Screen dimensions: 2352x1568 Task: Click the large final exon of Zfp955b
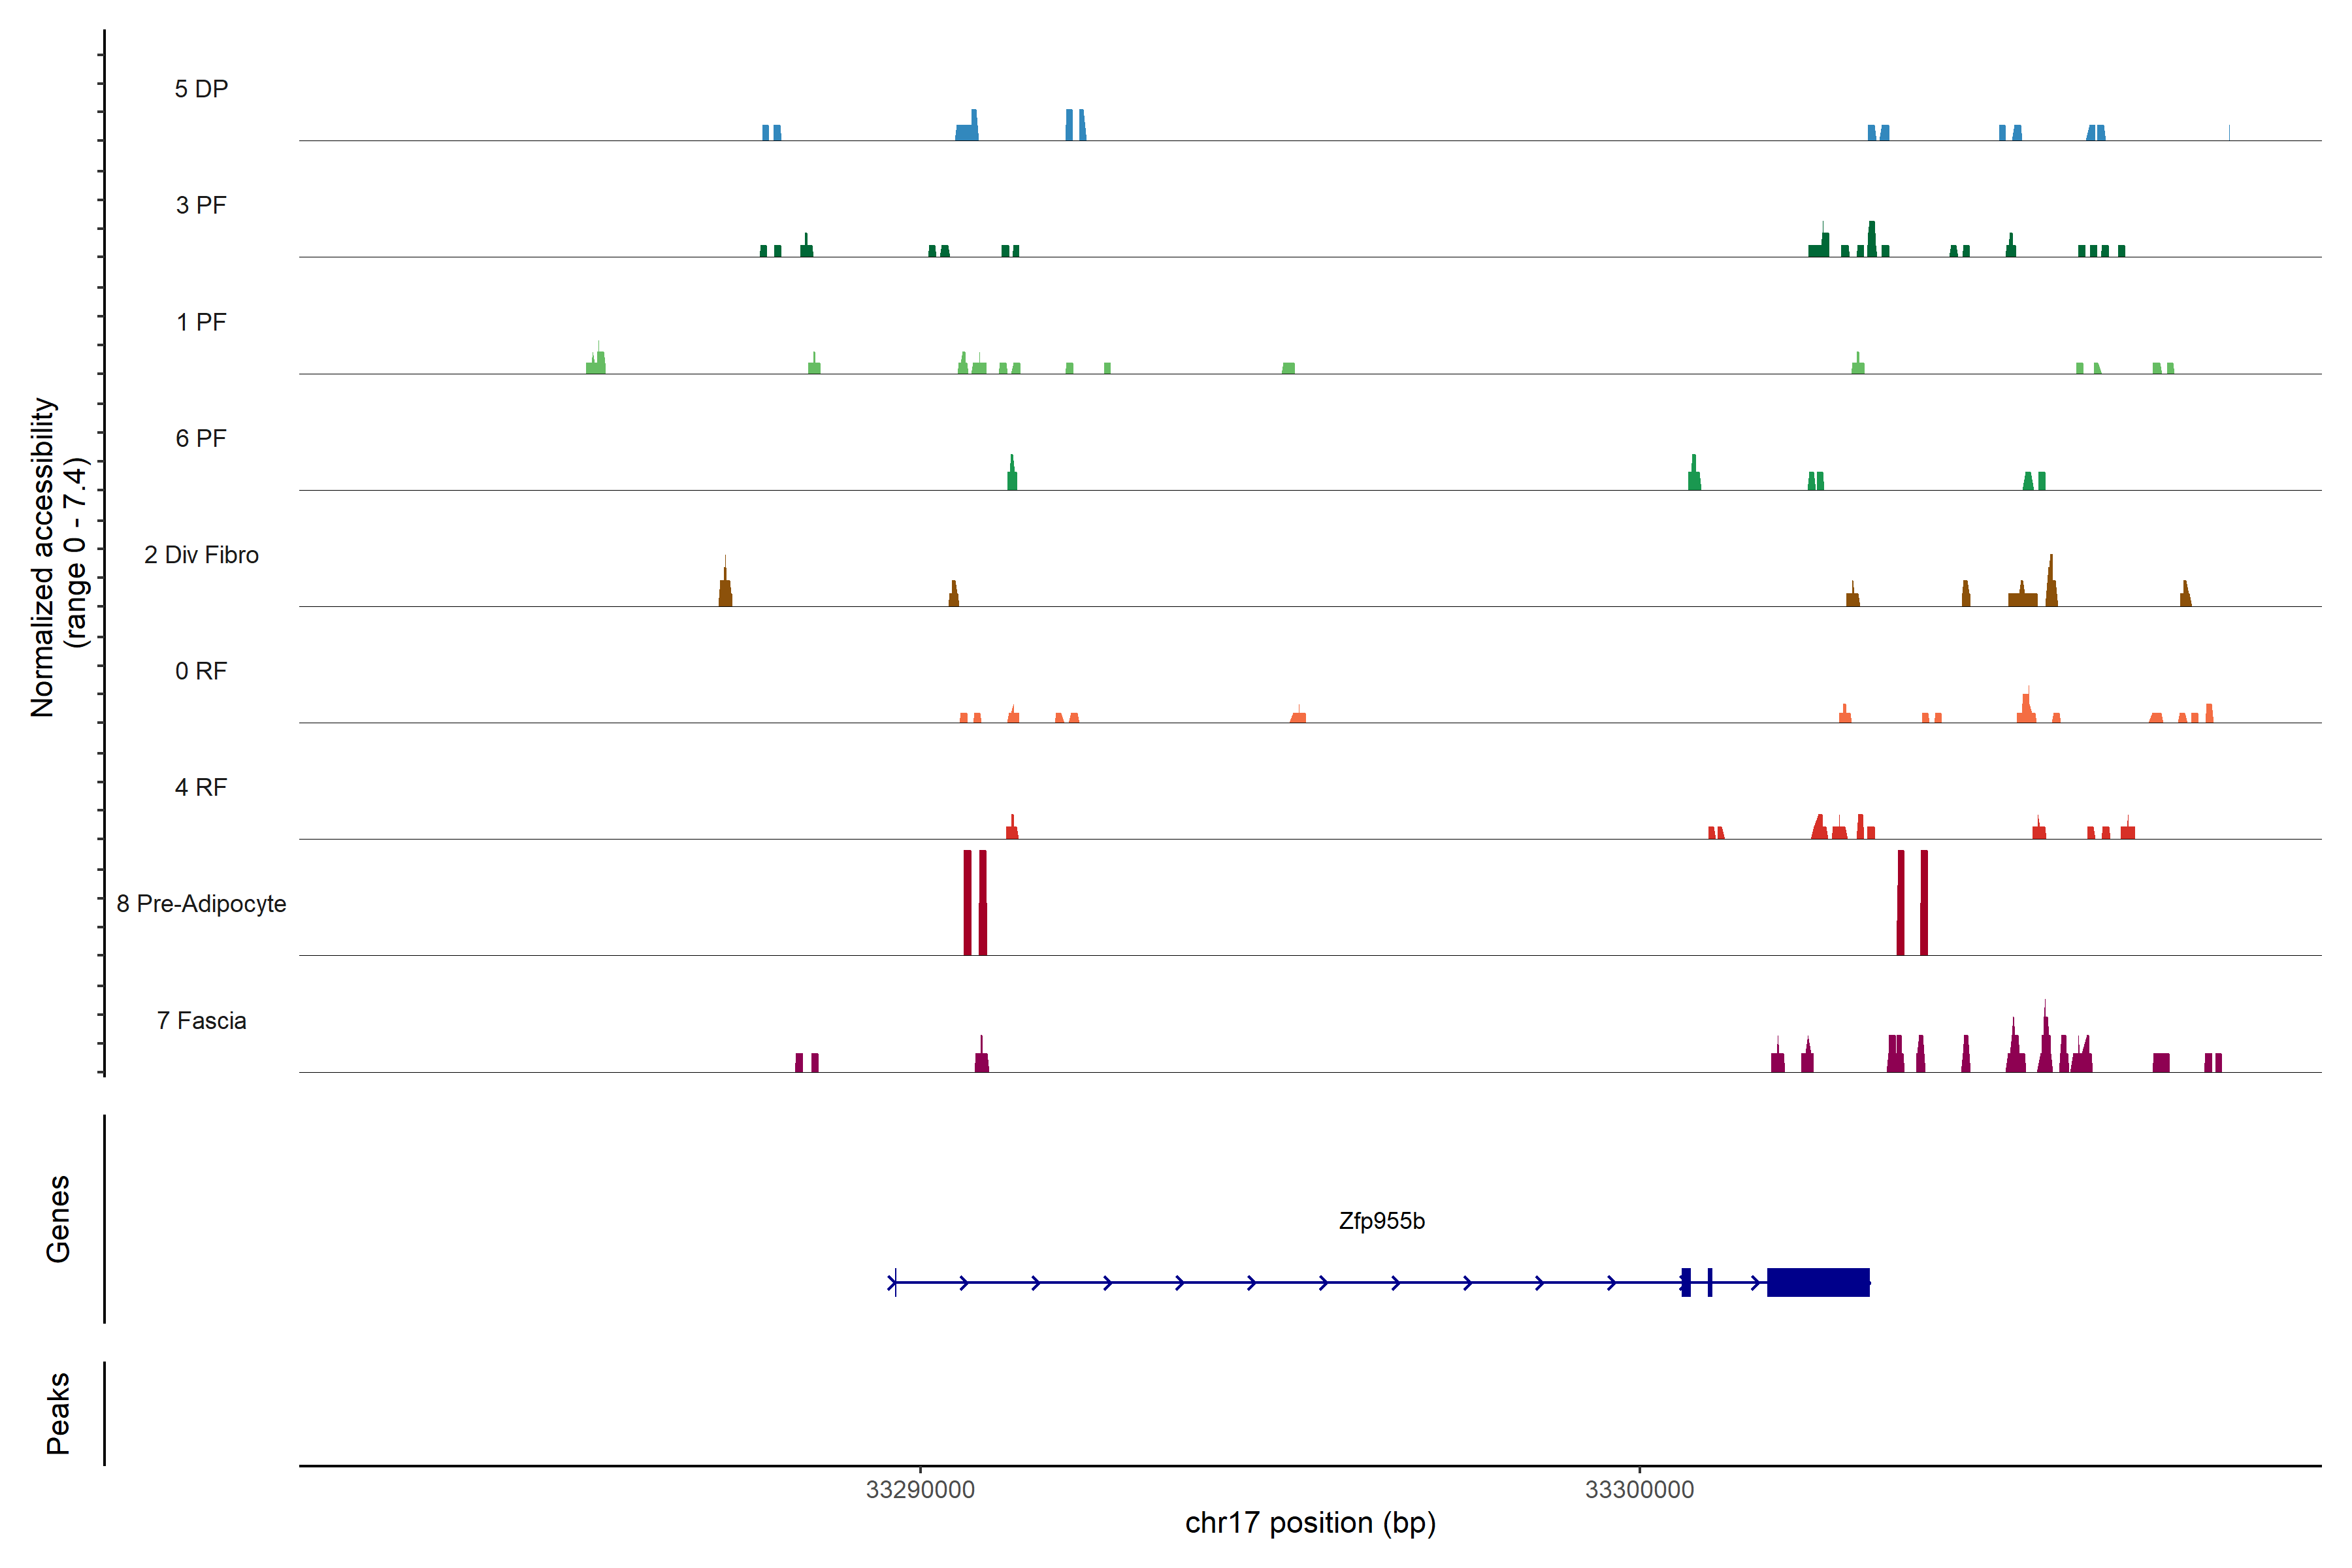click(x=1817, y=1282)
